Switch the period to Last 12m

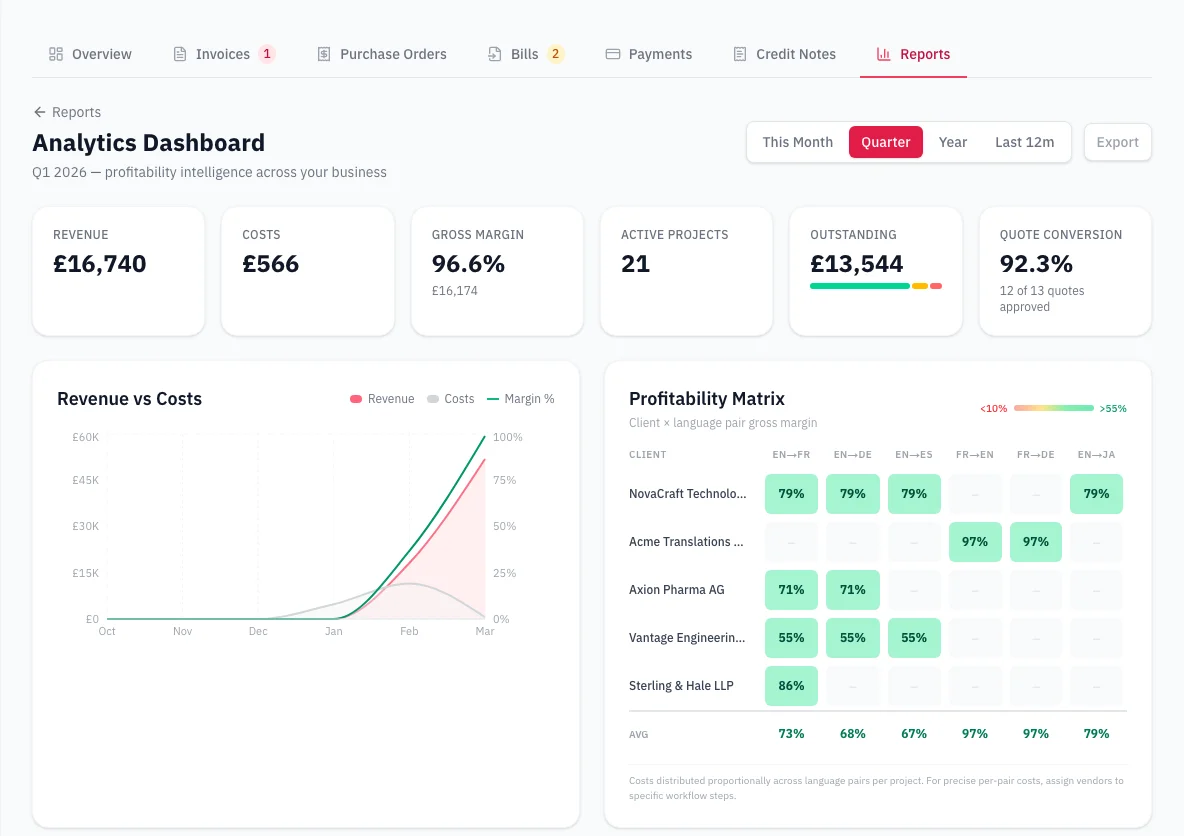tap(1023, 142)
